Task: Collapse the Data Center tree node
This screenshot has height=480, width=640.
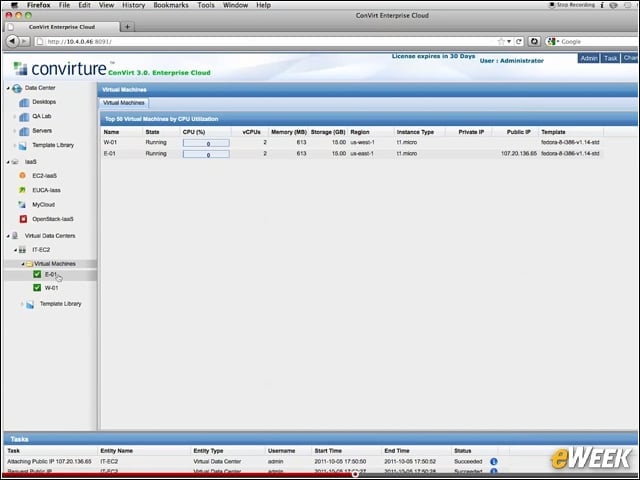Action: 8,88
